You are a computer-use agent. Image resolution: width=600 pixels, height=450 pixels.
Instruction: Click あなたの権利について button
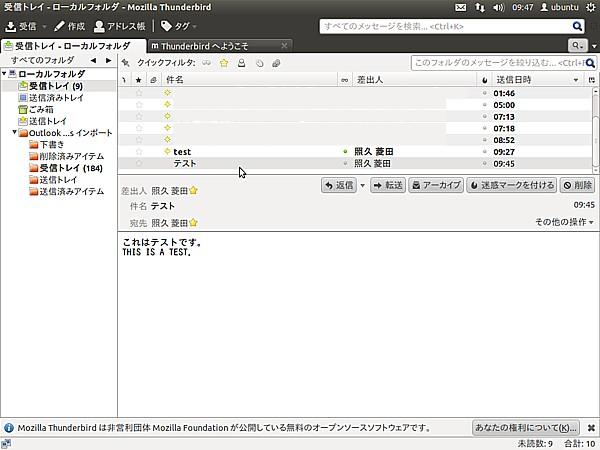(526, 427)
